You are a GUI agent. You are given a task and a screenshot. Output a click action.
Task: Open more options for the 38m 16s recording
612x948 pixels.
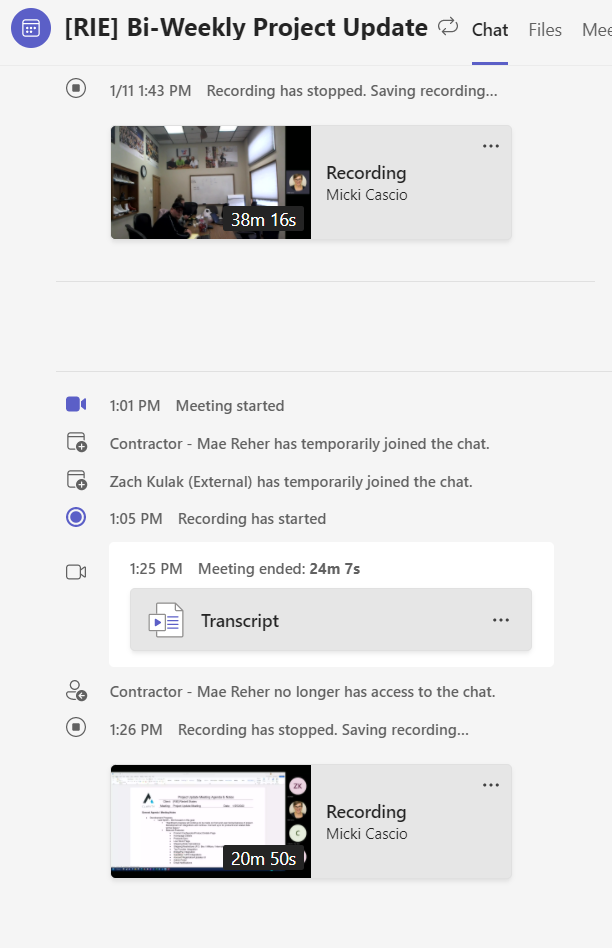coord(491,146)
